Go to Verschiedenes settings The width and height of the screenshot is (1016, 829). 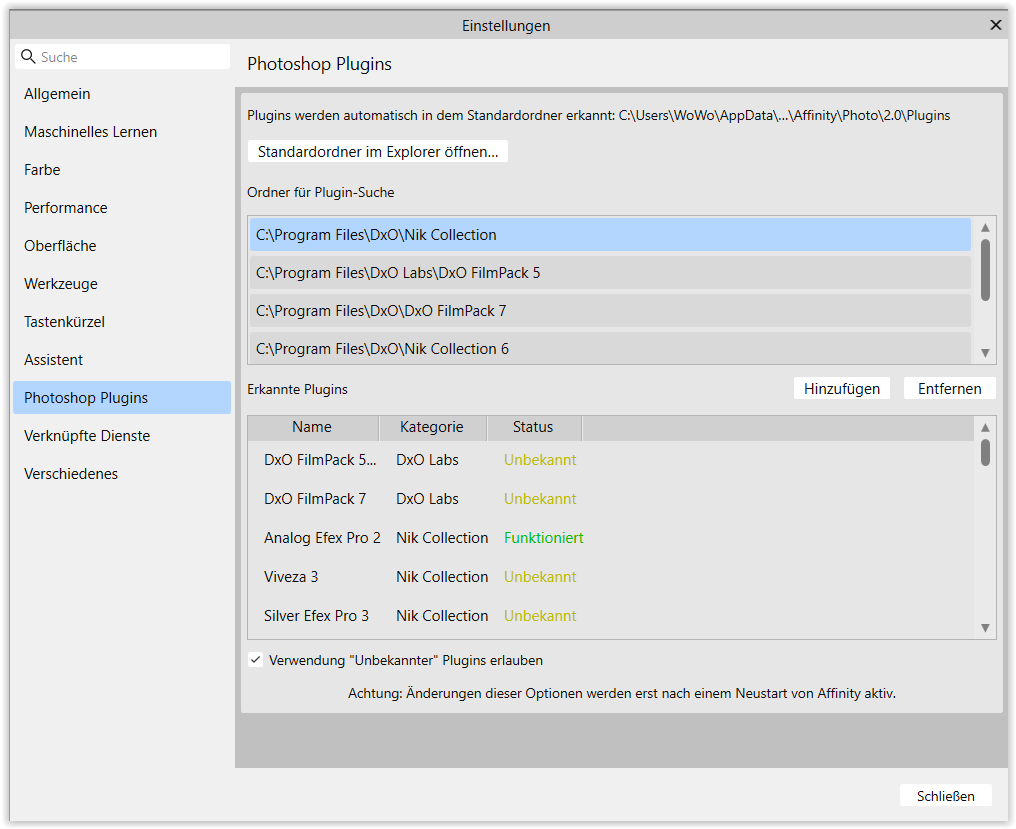coord(122,474)
